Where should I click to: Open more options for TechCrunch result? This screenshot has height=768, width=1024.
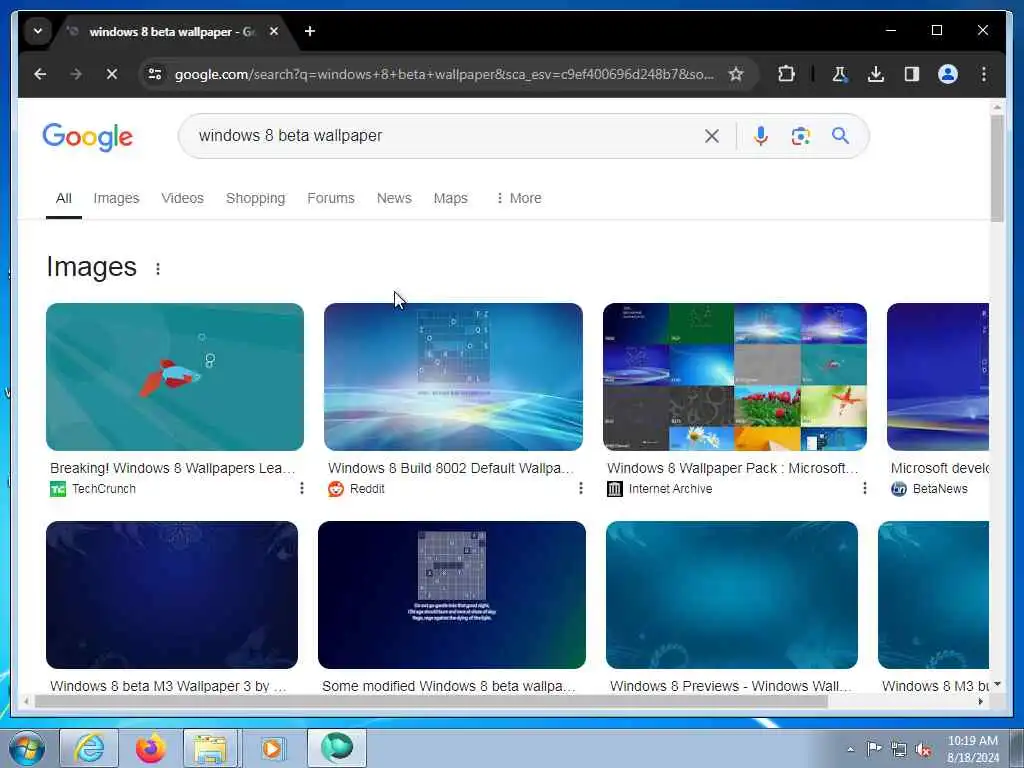click(x=301, y=488)
